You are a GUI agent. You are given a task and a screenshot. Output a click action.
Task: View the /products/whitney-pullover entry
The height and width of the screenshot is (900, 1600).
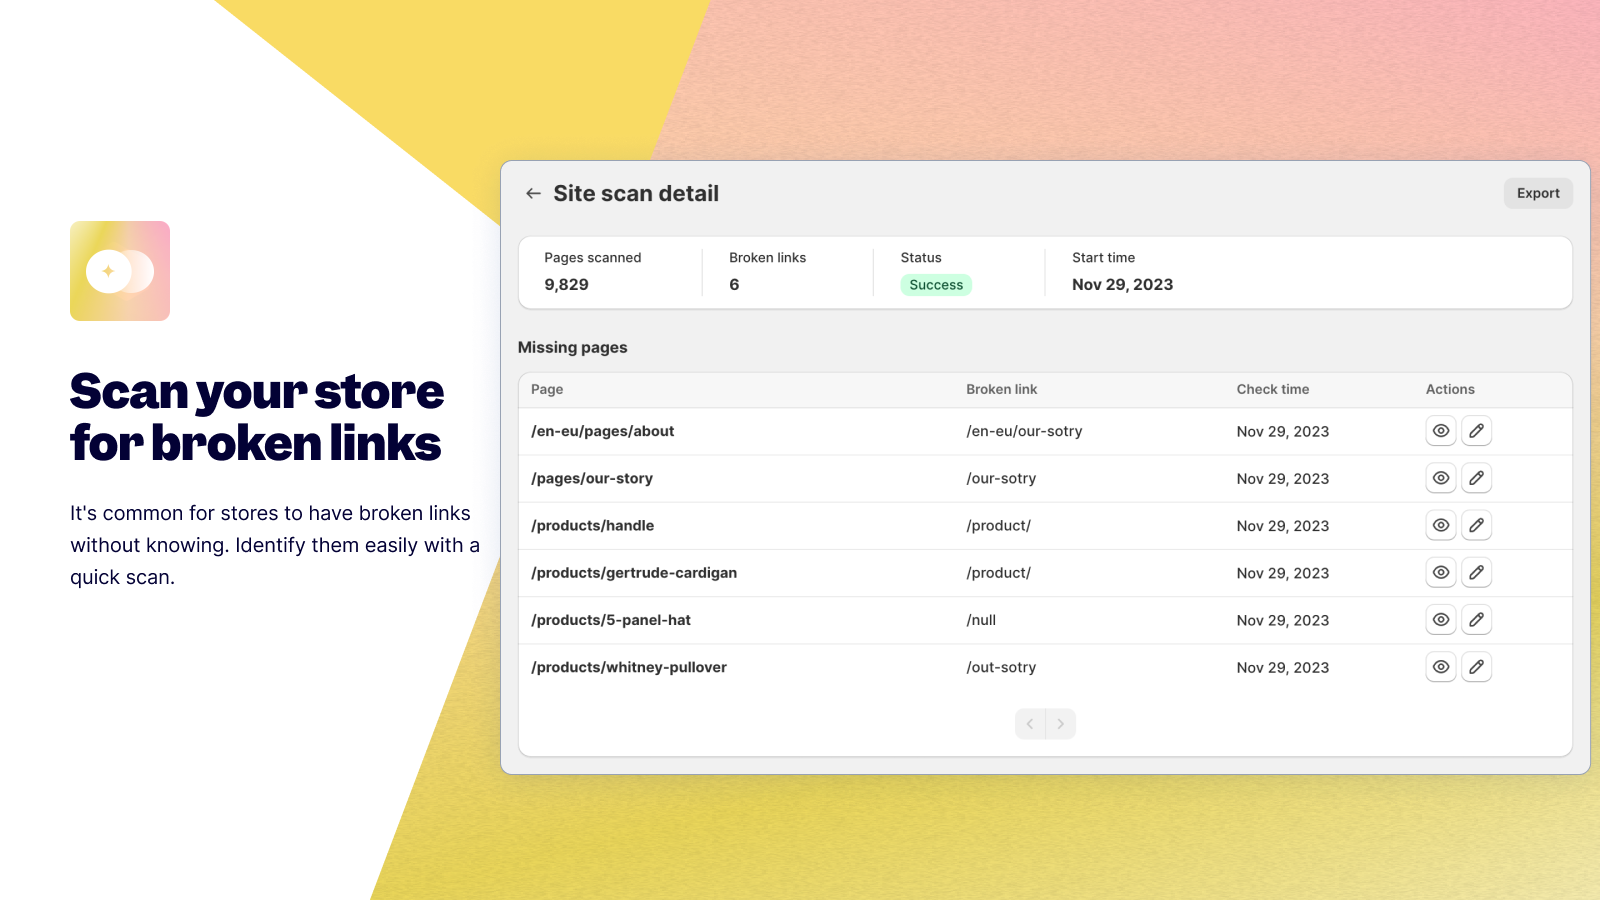coord(1440,667)
